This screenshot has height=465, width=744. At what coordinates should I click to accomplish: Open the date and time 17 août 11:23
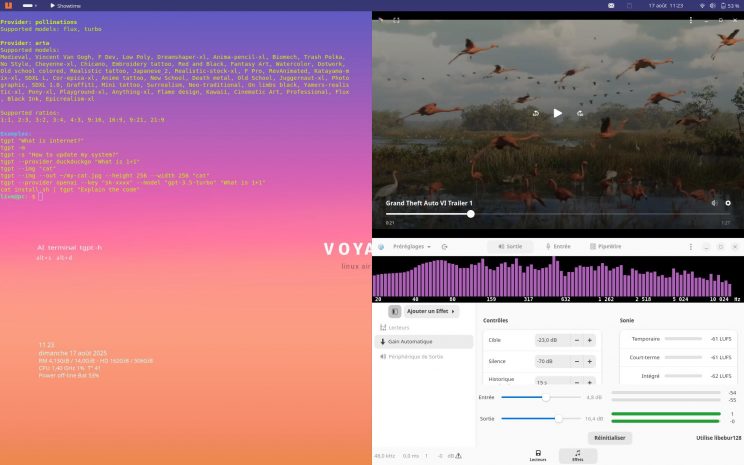[x=666, y=6]
